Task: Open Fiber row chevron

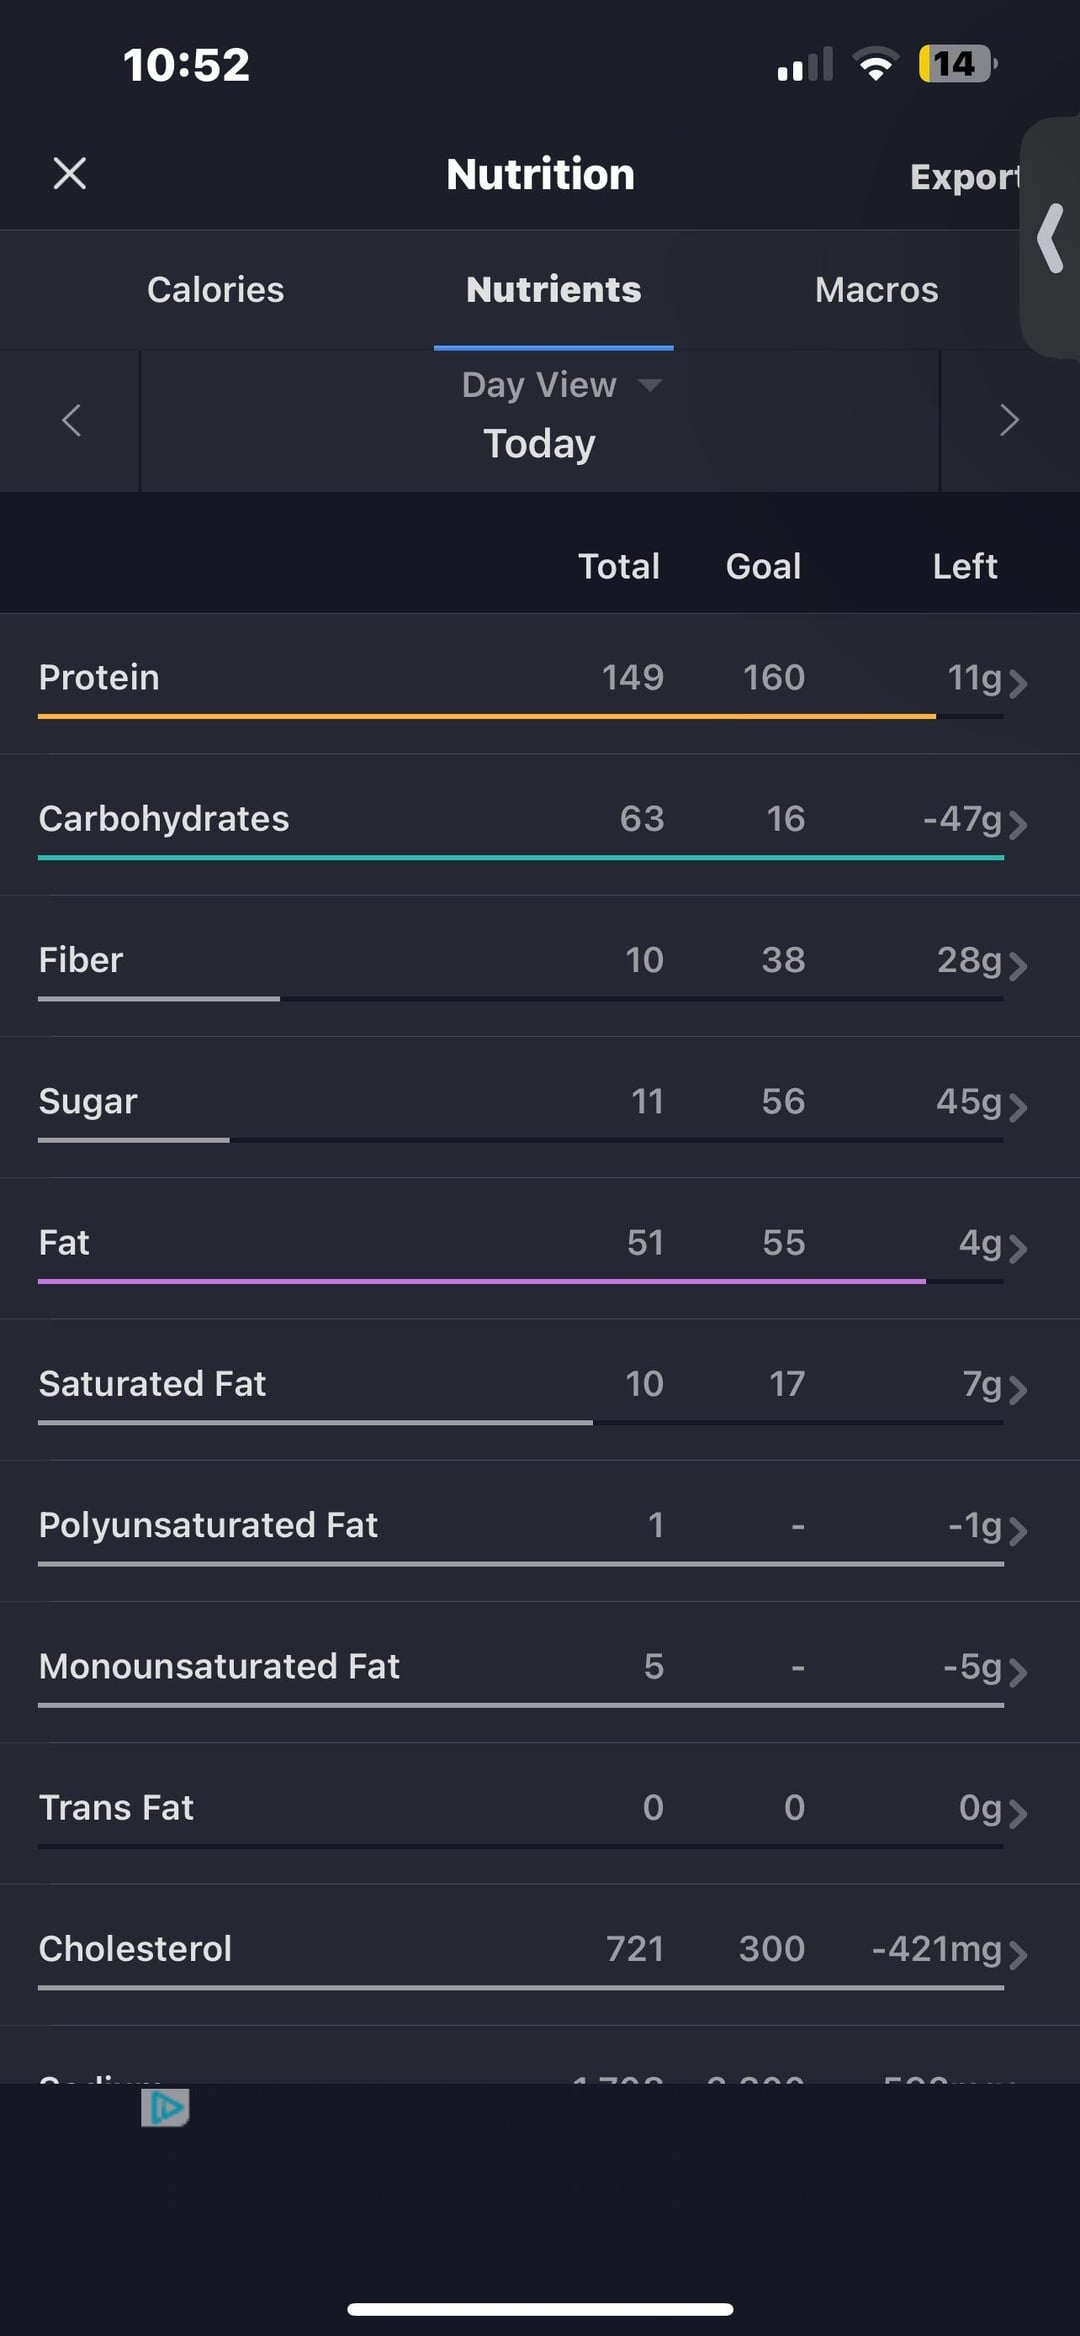Action: (x=1017, y=965)
